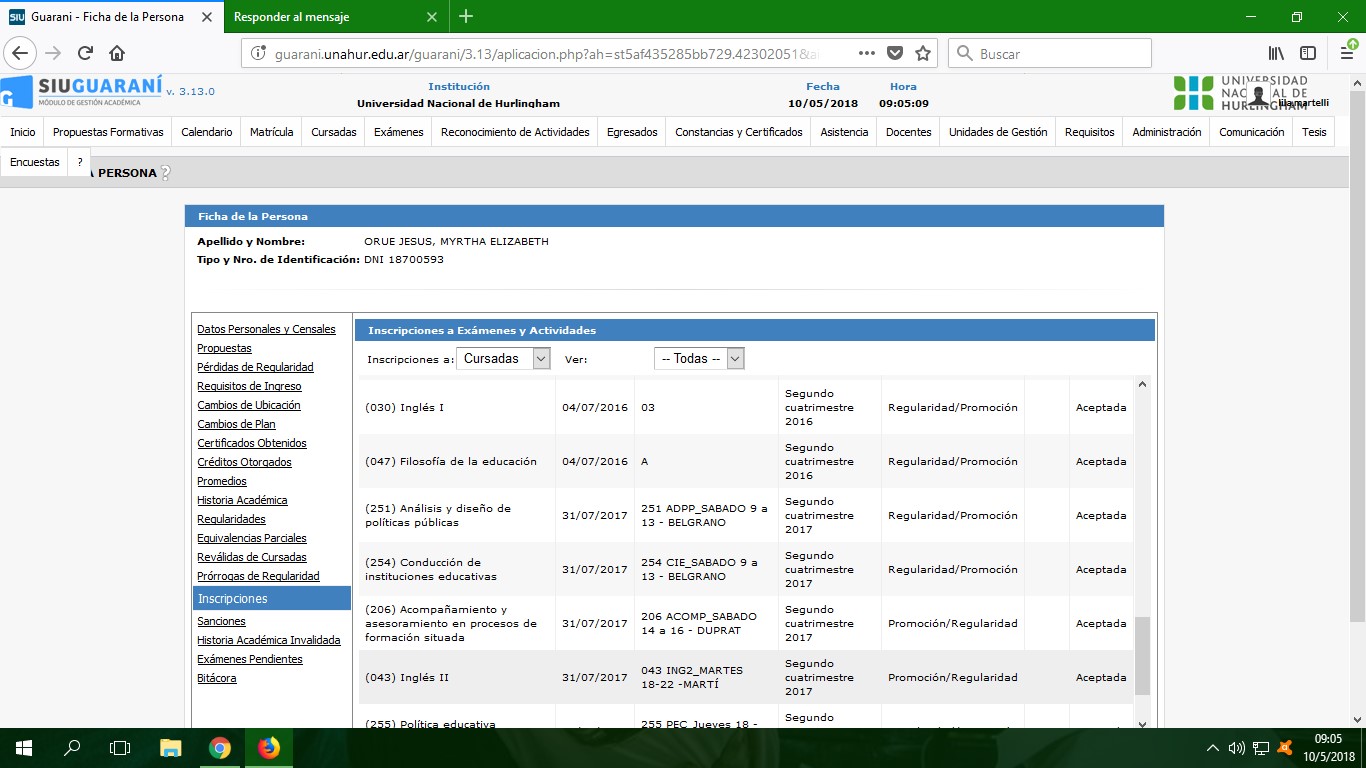The width and height of the screenshot is (1366, 768).
Task: Open Windows search magnifier on taskbar
Action: click(72, 747)
